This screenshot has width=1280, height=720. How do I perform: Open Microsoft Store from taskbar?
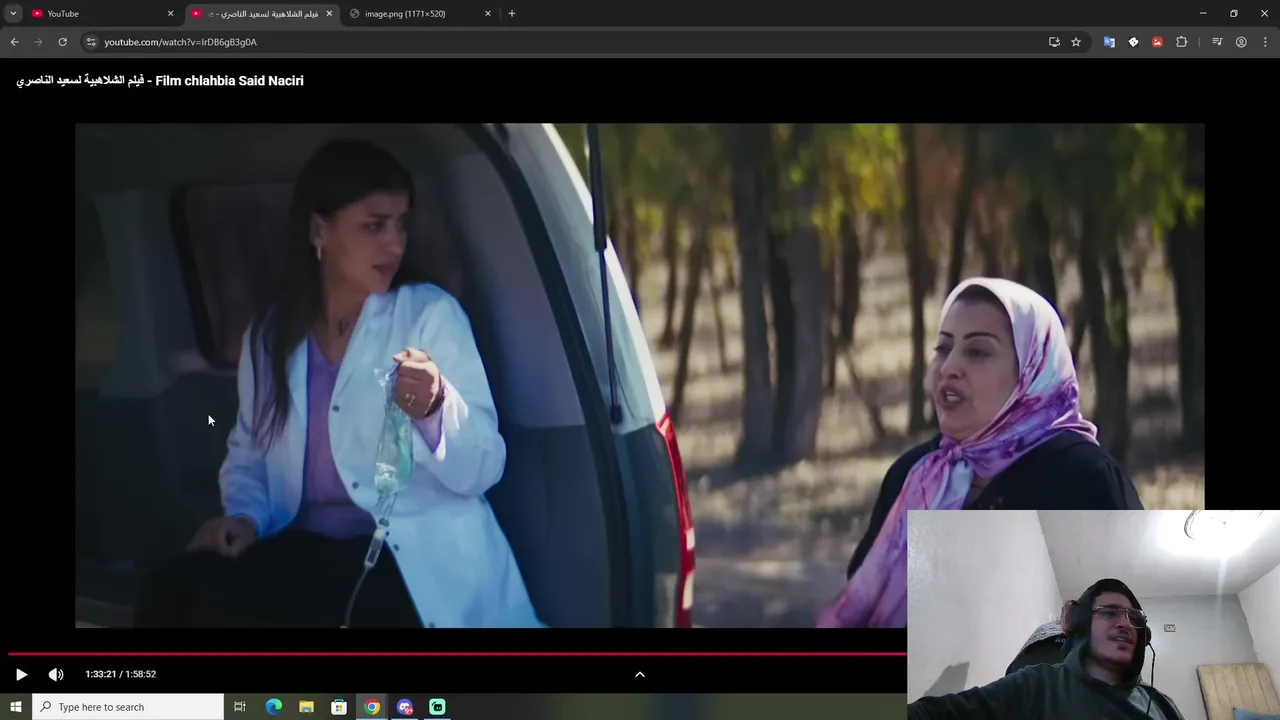[339, 707]
